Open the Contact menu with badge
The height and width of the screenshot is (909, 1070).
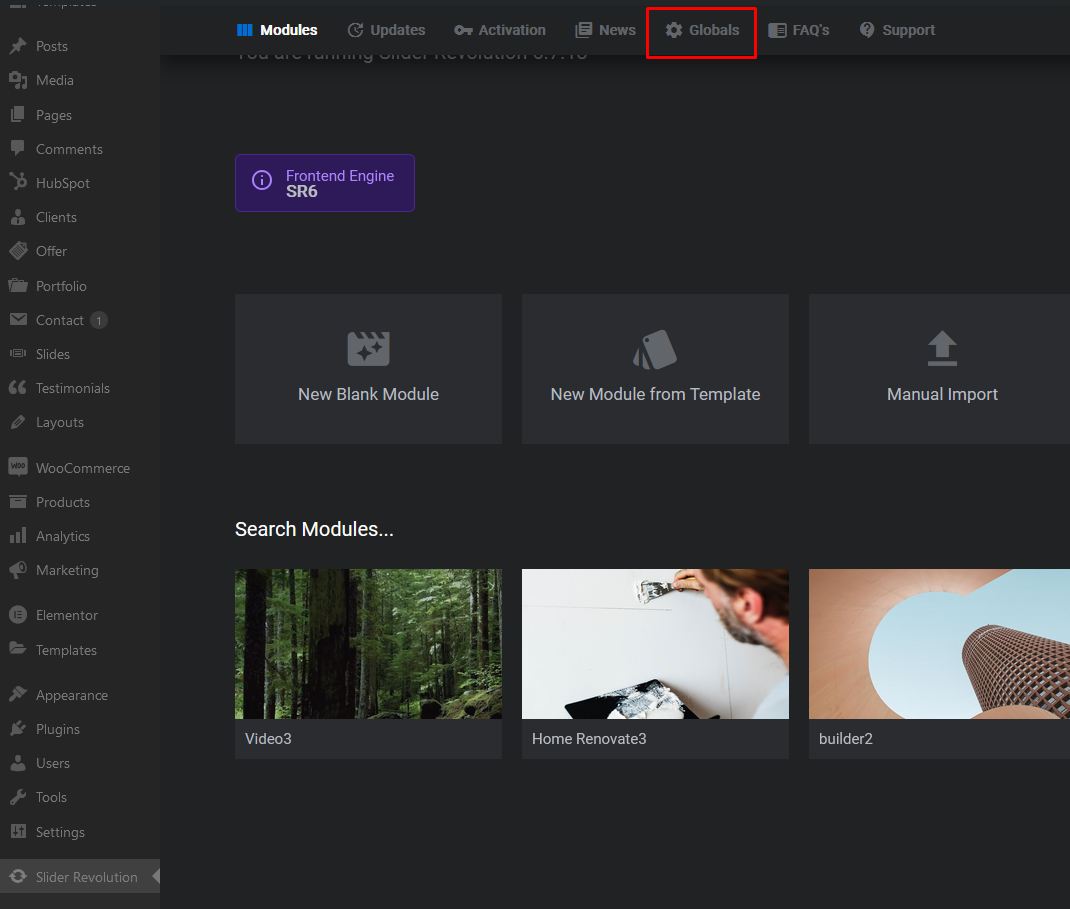coord(60,320)
